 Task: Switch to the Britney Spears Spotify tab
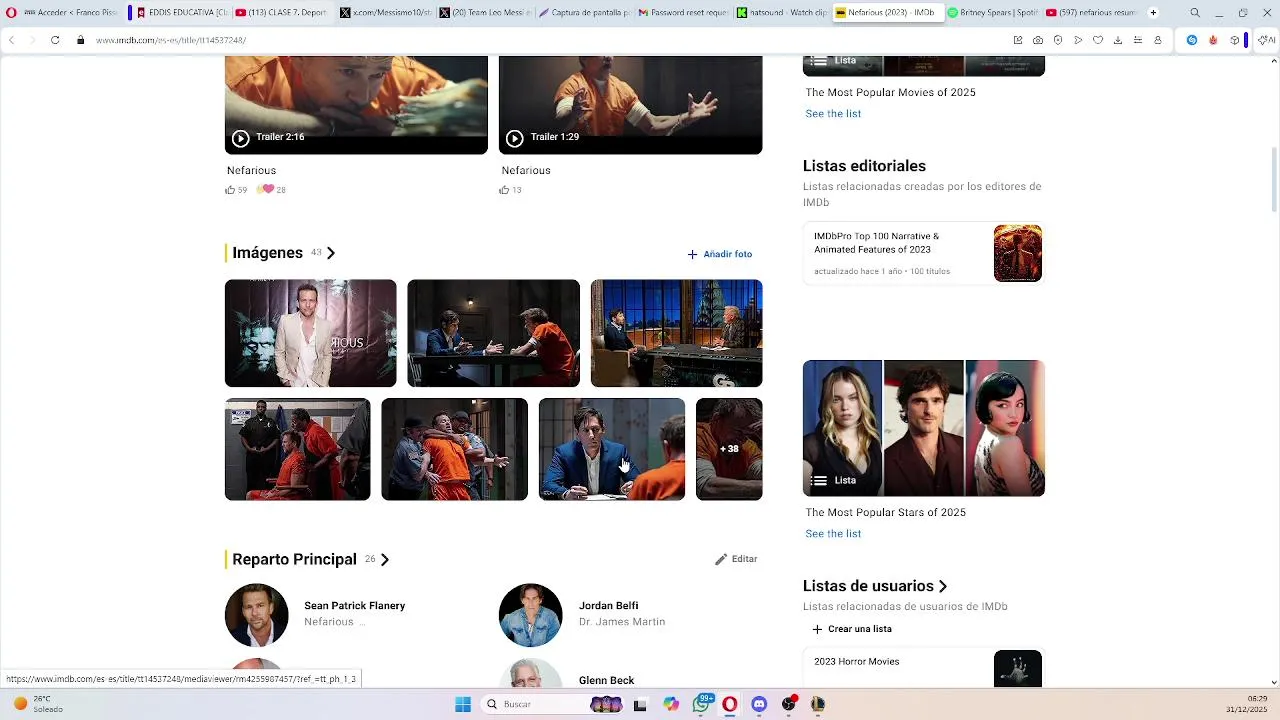993,13
